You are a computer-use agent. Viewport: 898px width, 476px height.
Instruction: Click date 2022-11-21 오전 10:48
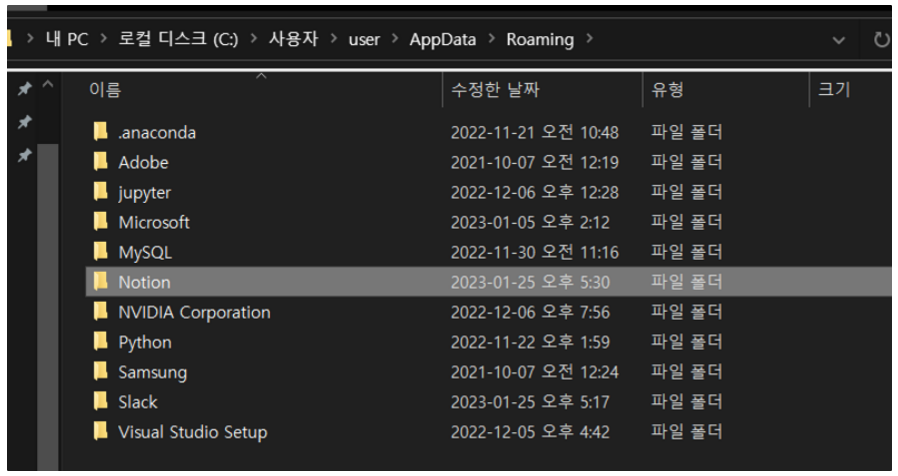tap(534, 132)
